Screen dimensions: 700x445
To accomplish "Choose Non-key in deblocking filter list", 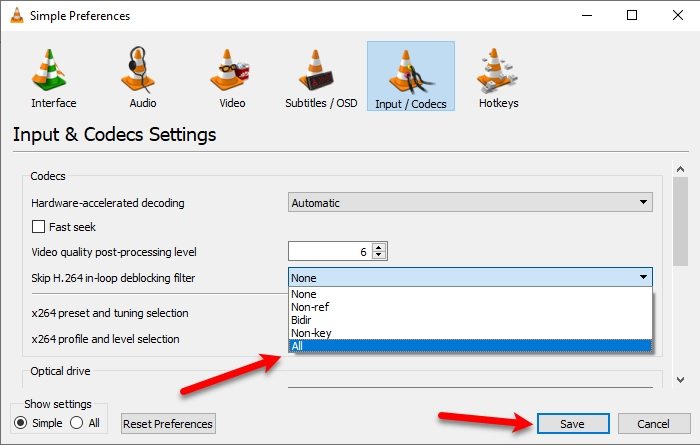I will click(470, 333).
